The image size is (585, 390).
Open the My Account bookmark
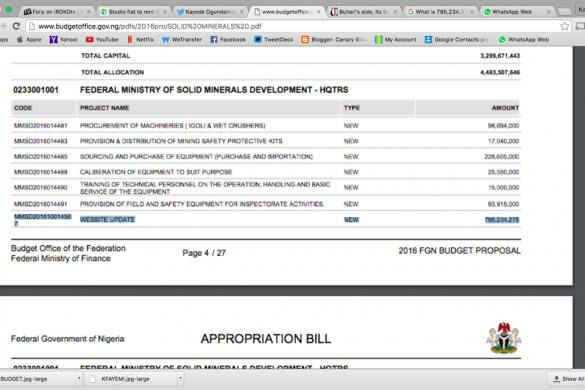click(395, 39)
